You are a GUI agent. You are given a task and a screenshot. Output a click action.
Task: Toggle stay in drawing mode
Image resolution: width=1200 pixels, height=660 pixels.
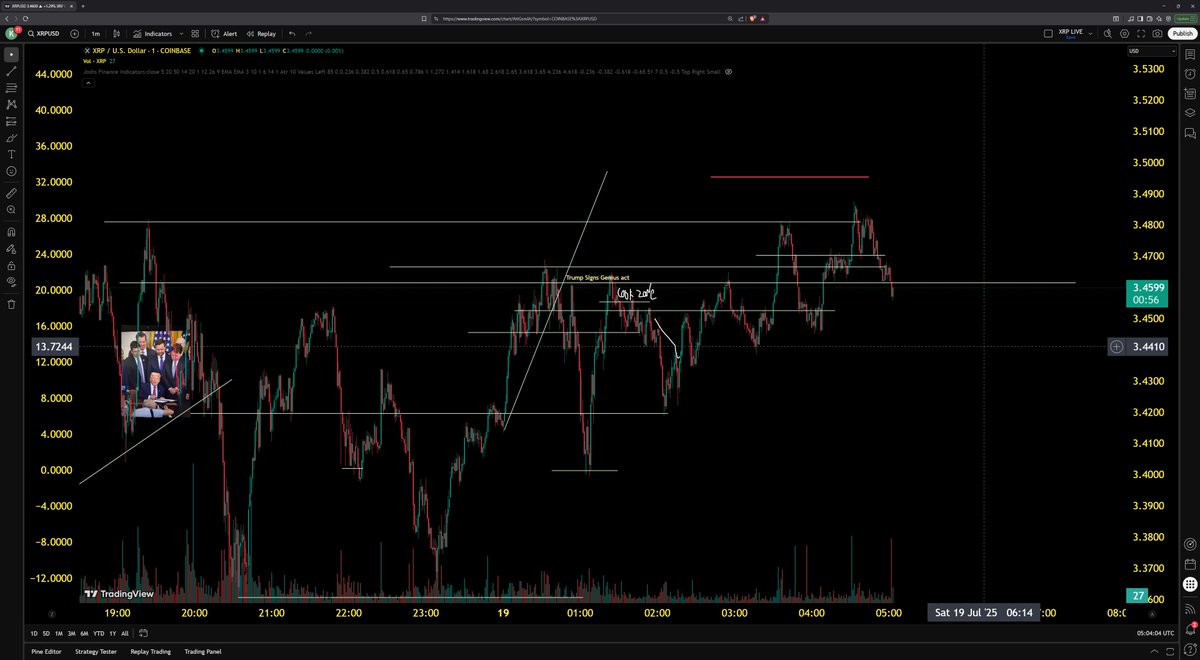(x=12, y=248)
